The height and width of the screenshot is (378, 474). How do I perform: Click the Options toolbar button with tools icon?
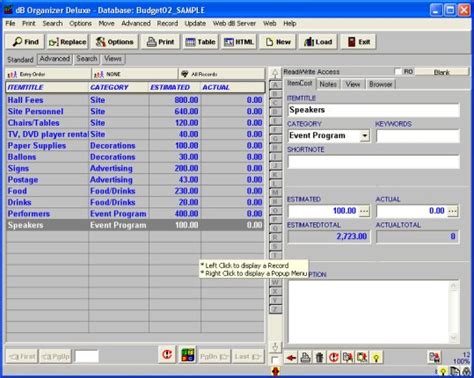tap(115, 42)
